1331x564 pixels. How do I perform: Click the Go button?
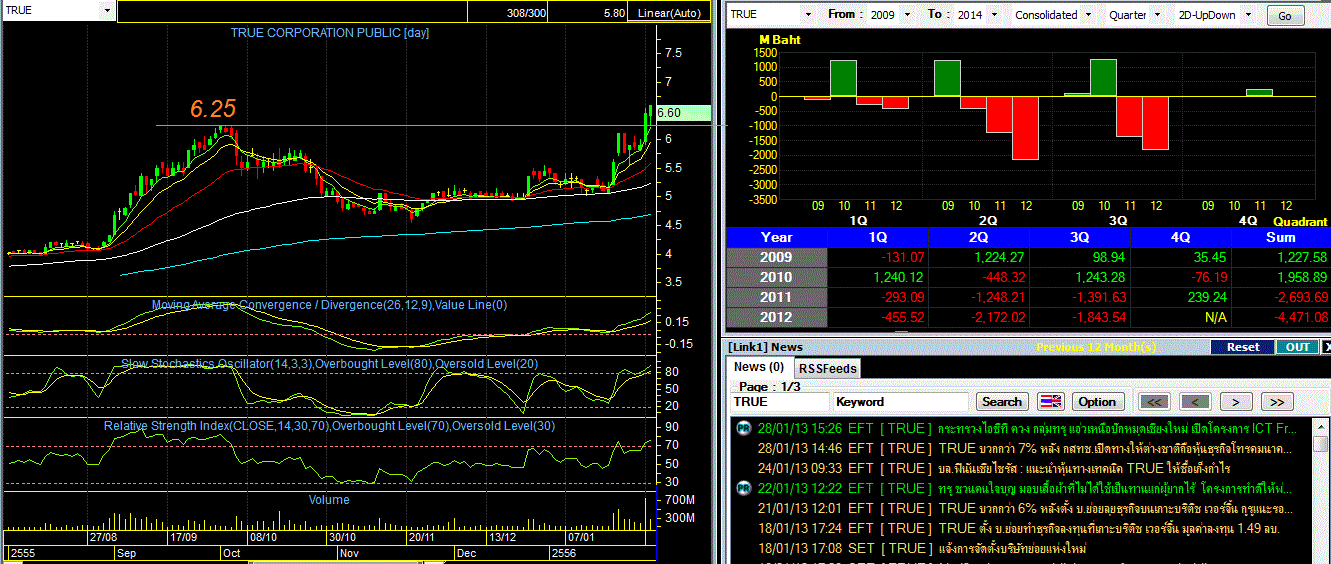pyautogui.click(x=1285, y=16)
